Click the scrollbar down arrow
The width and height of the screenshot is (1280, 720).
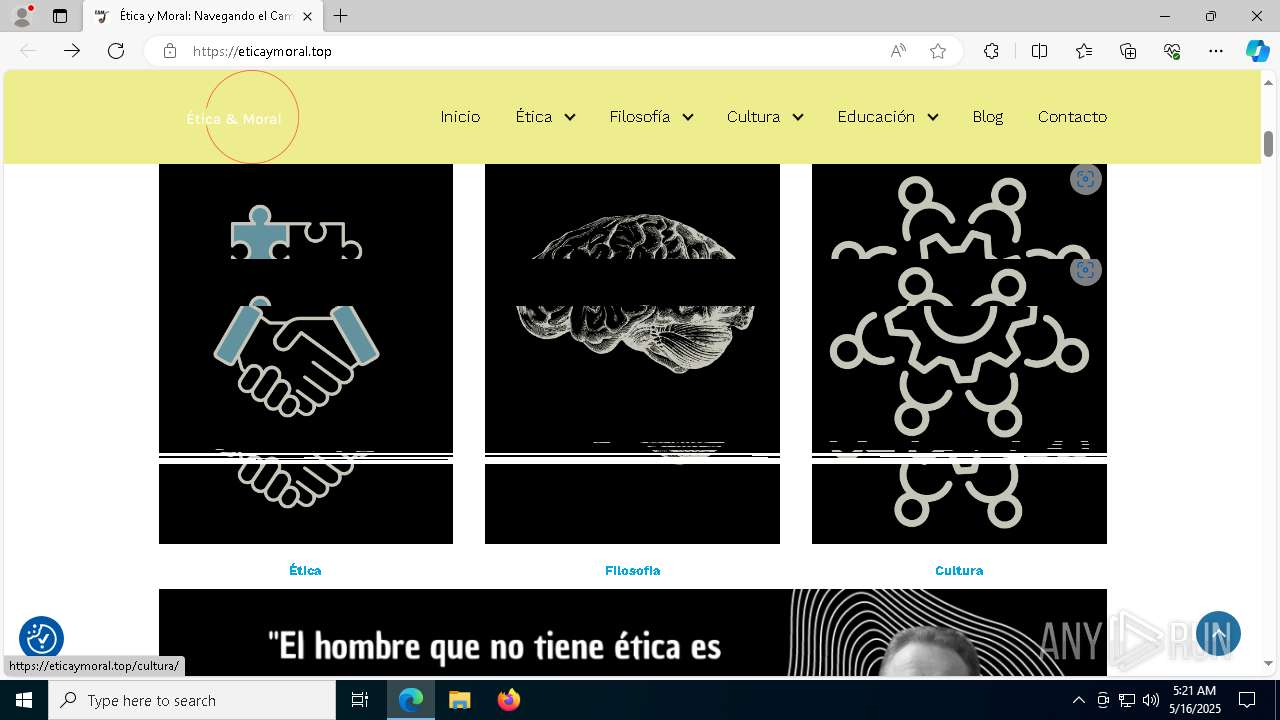tap(1268, 663)
